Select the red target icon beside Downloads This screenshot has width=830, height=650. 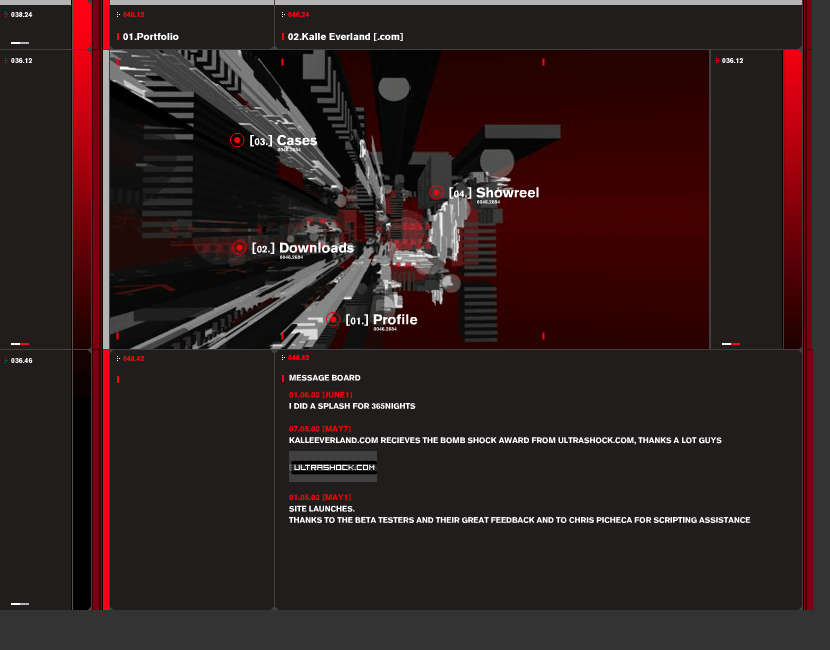(x=239, y=248)
